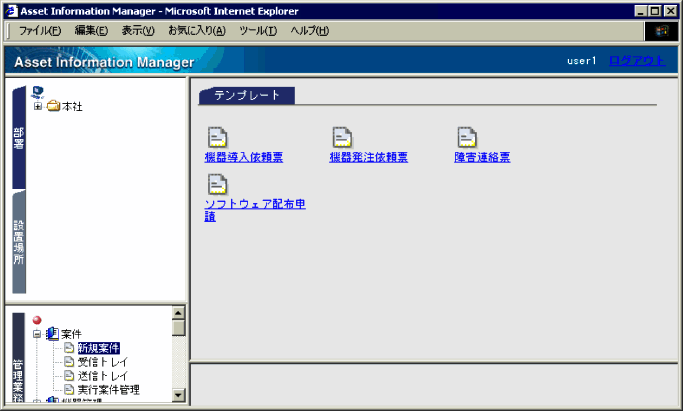Click the 本社 folder icon
683x411 pixels.
(x=53, y=106)
